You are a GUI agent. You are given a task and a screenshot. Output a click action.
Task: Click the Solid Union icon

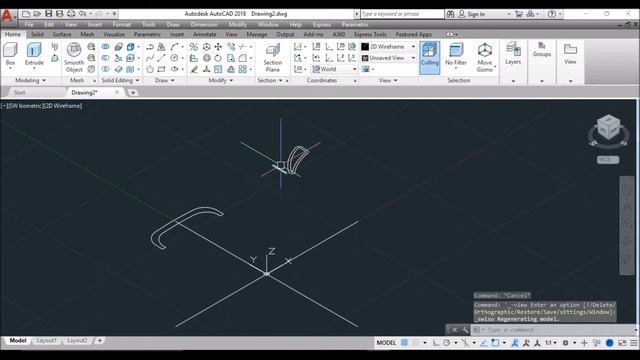pos(106,47)
